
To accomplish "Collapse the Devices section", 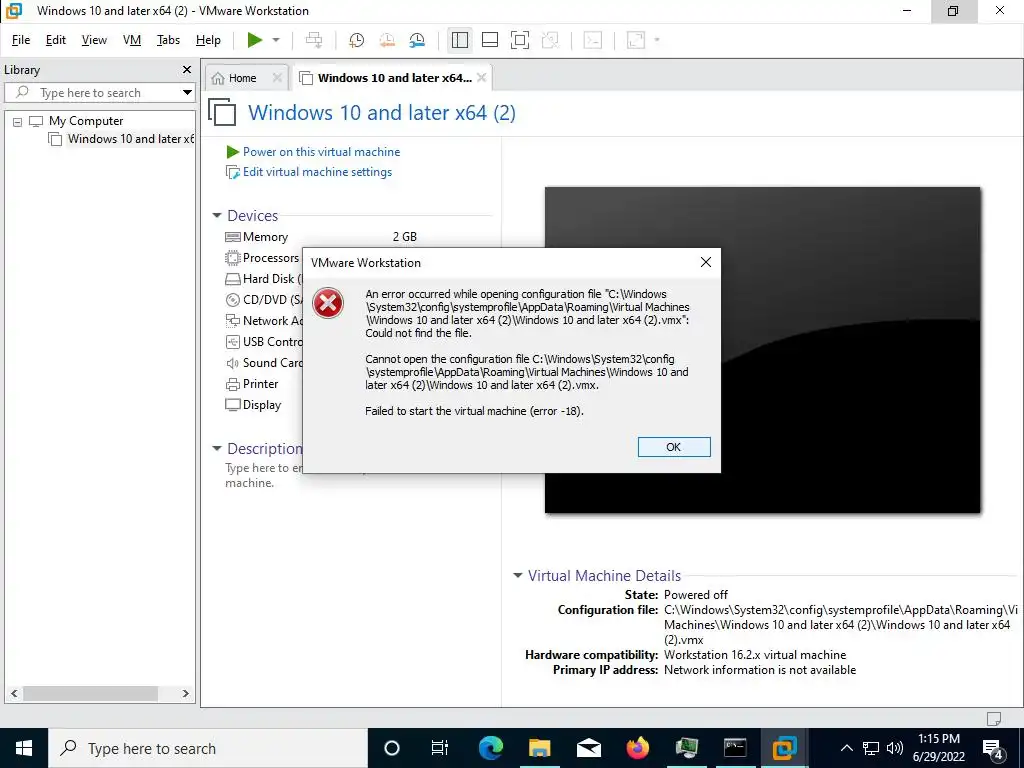I will coord(217,215).
